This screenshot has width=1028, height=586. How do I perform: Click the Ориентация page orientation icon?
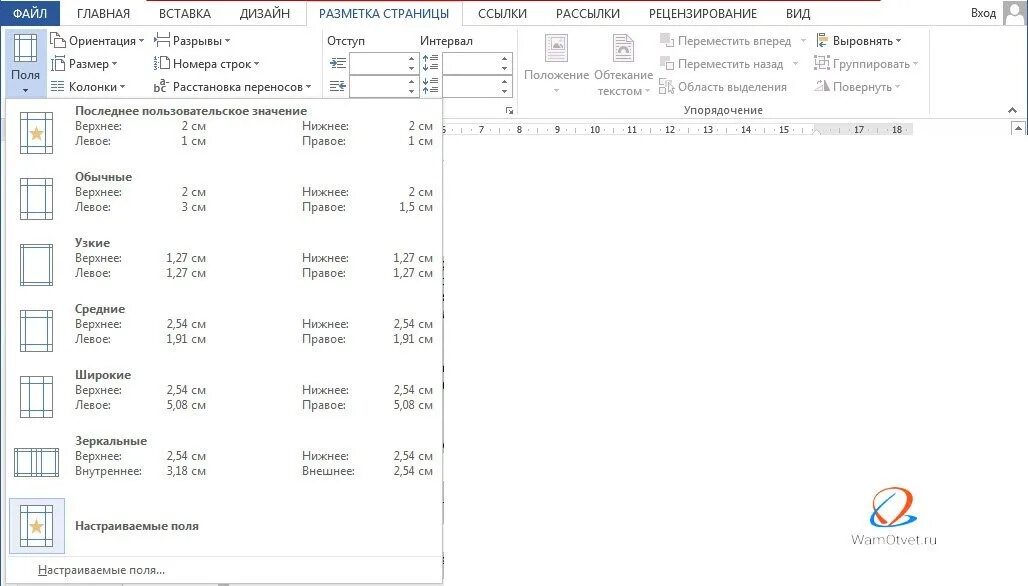pyautogui.click(x=58, y=41)
